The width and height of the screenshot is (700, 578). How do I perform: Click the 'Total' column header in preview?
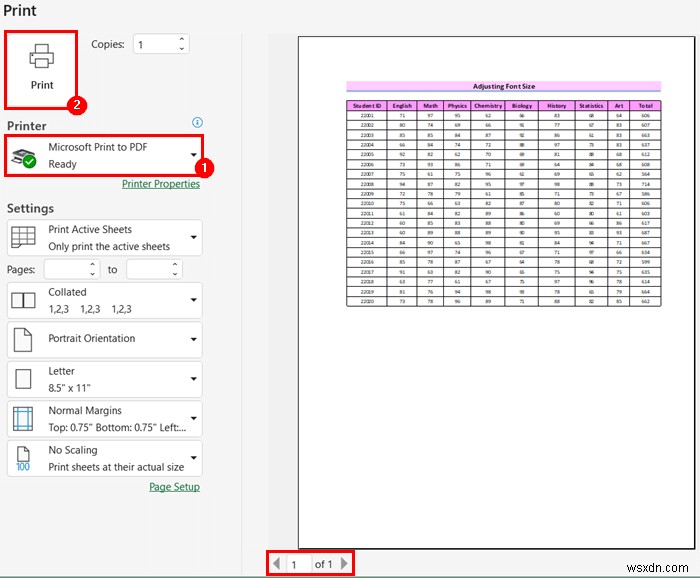645,106
